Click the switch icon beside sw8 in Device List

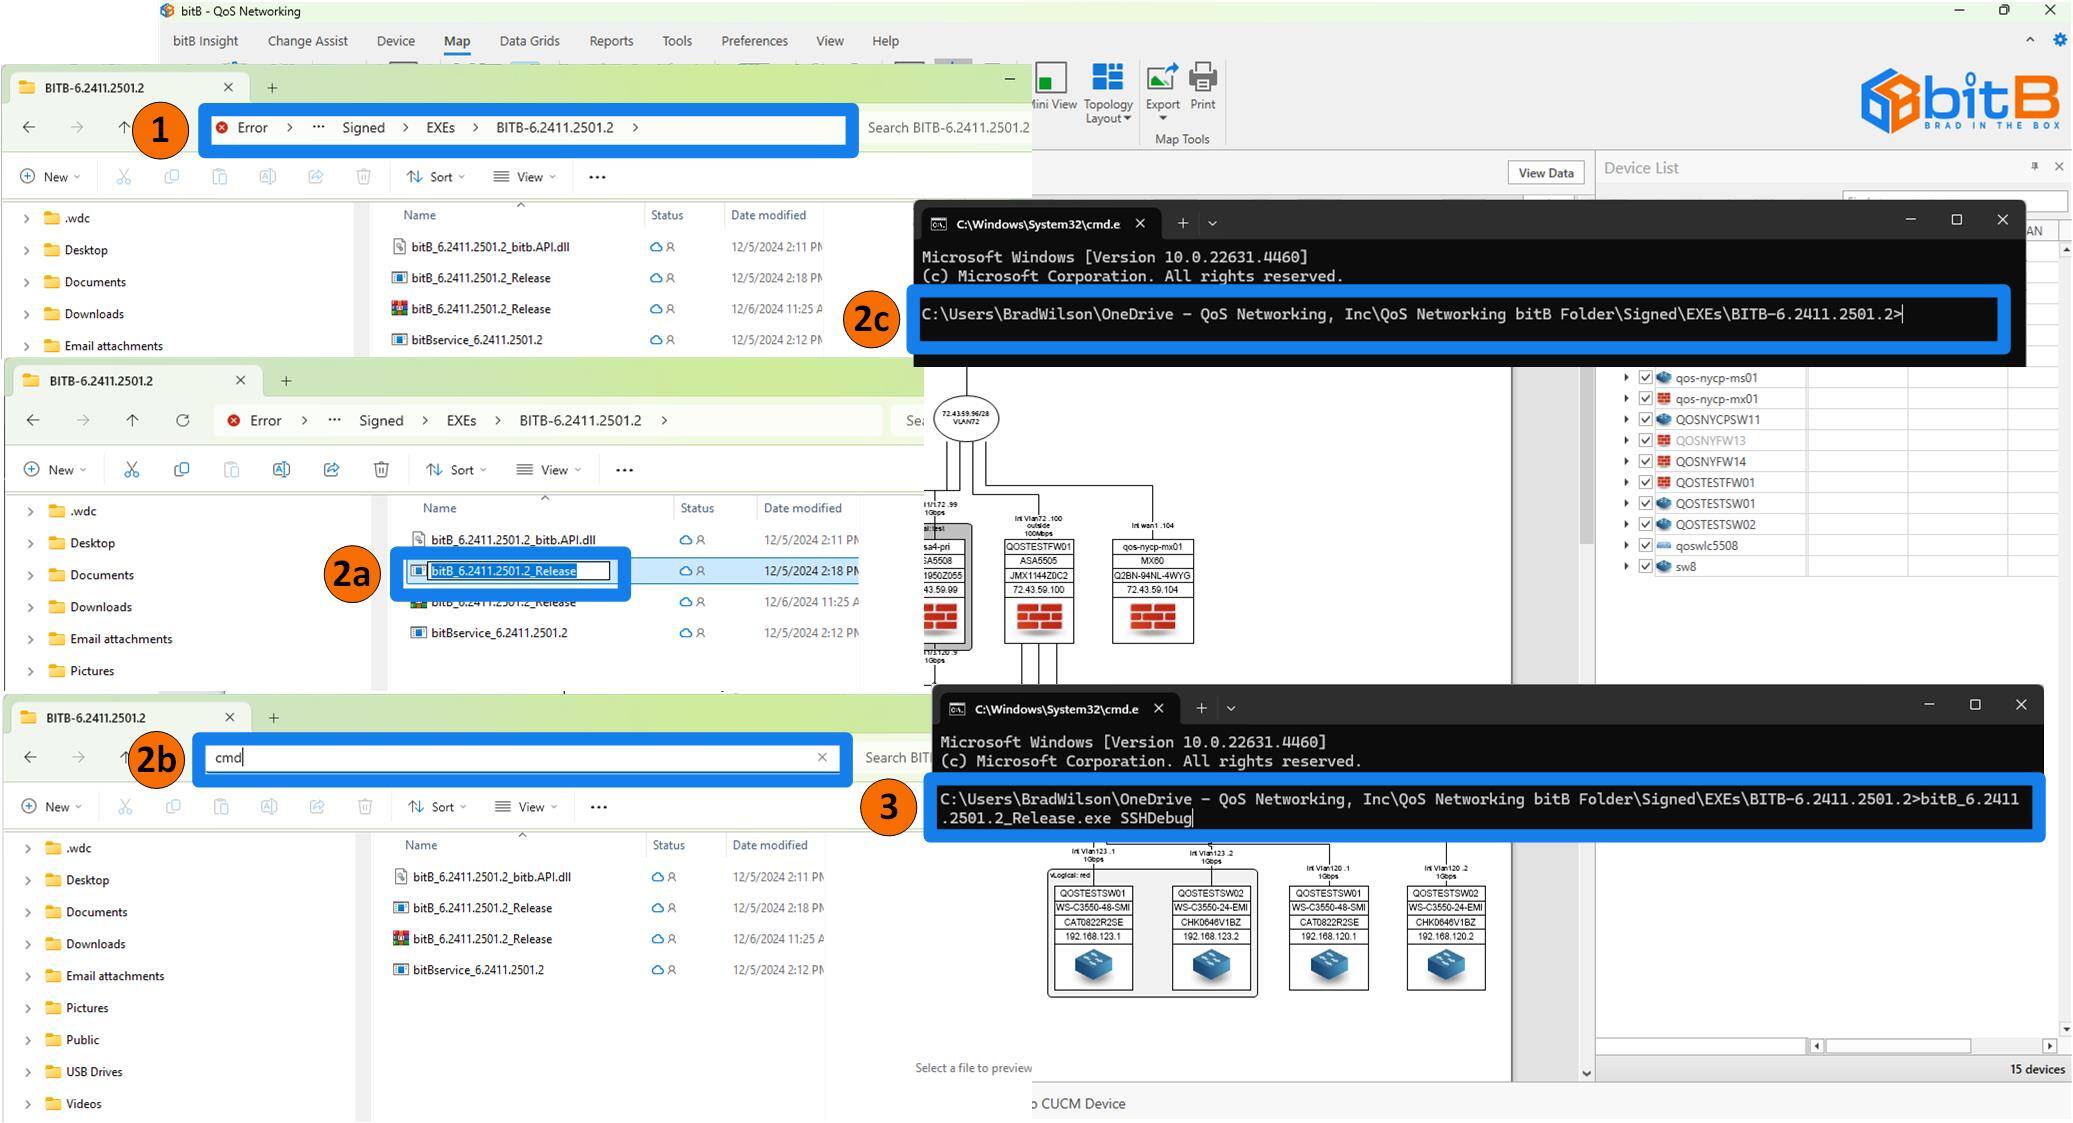coord(1664,566)
